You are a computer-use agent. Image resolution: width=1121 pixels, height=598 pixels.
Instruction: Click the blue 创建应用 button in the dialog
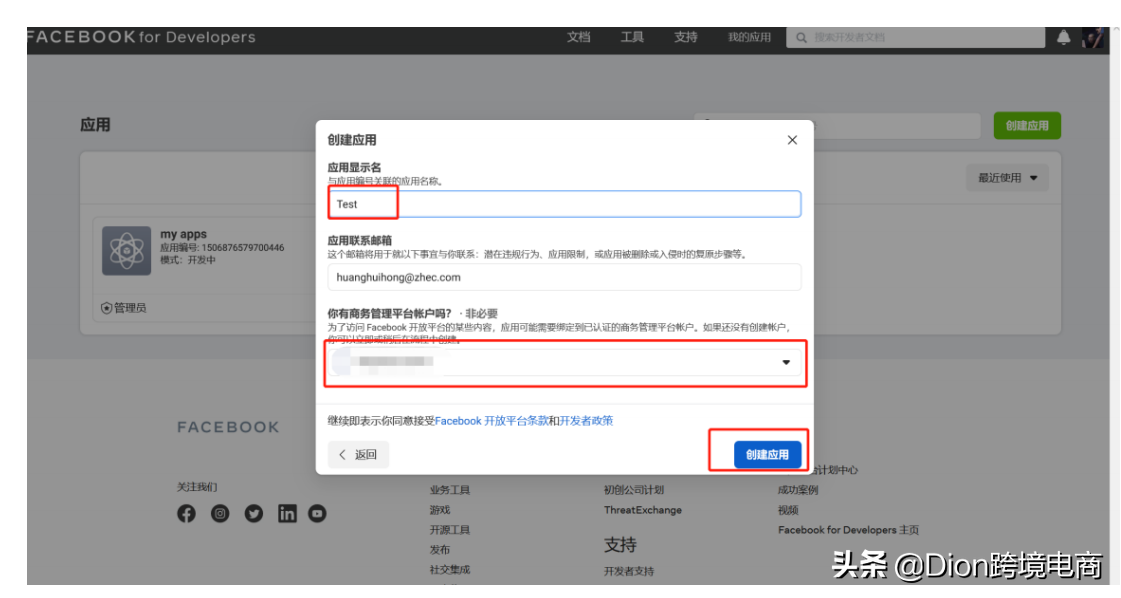[767, 455]
